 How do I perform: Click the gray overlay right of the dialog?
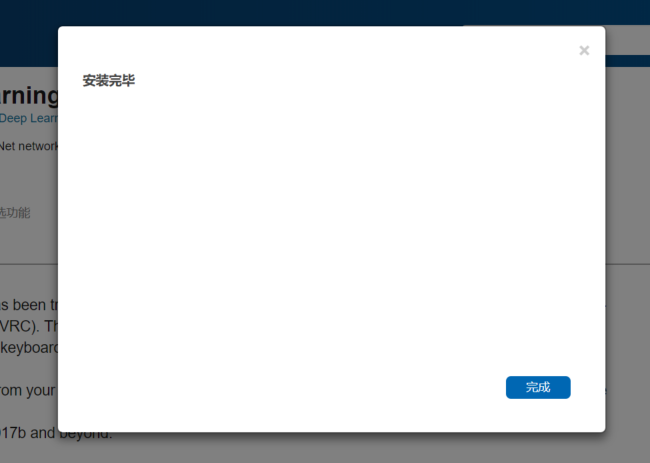[x=628, y=166]
